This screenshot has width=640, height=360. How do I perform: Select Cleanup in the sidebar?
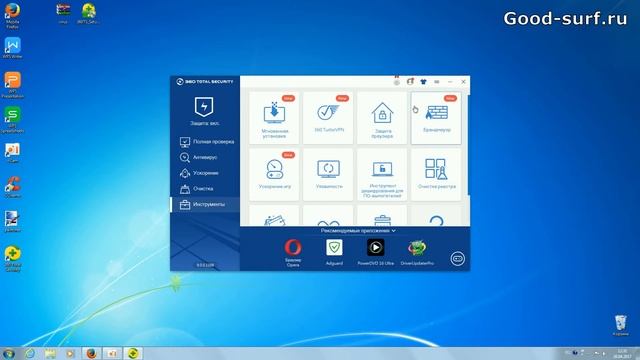coord(205,189)
